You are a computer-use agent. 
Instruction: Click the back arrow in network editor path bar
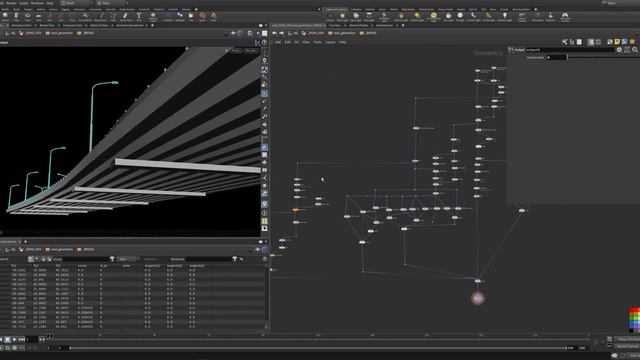(274, 33)
